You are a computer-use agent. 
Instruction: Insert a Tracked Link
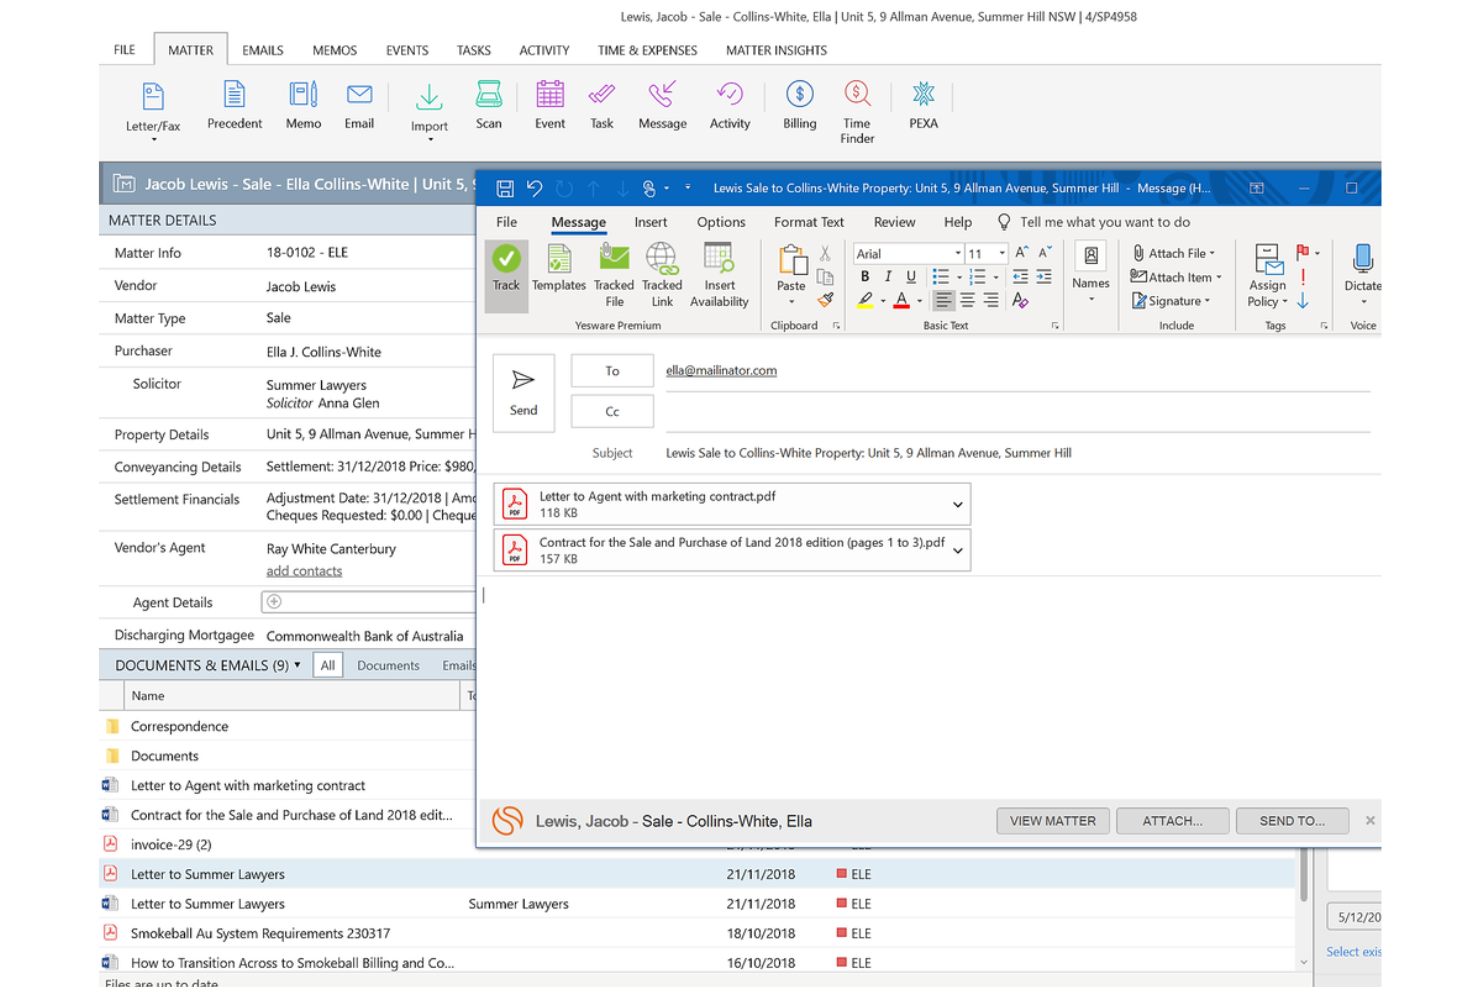coord(662,275)
